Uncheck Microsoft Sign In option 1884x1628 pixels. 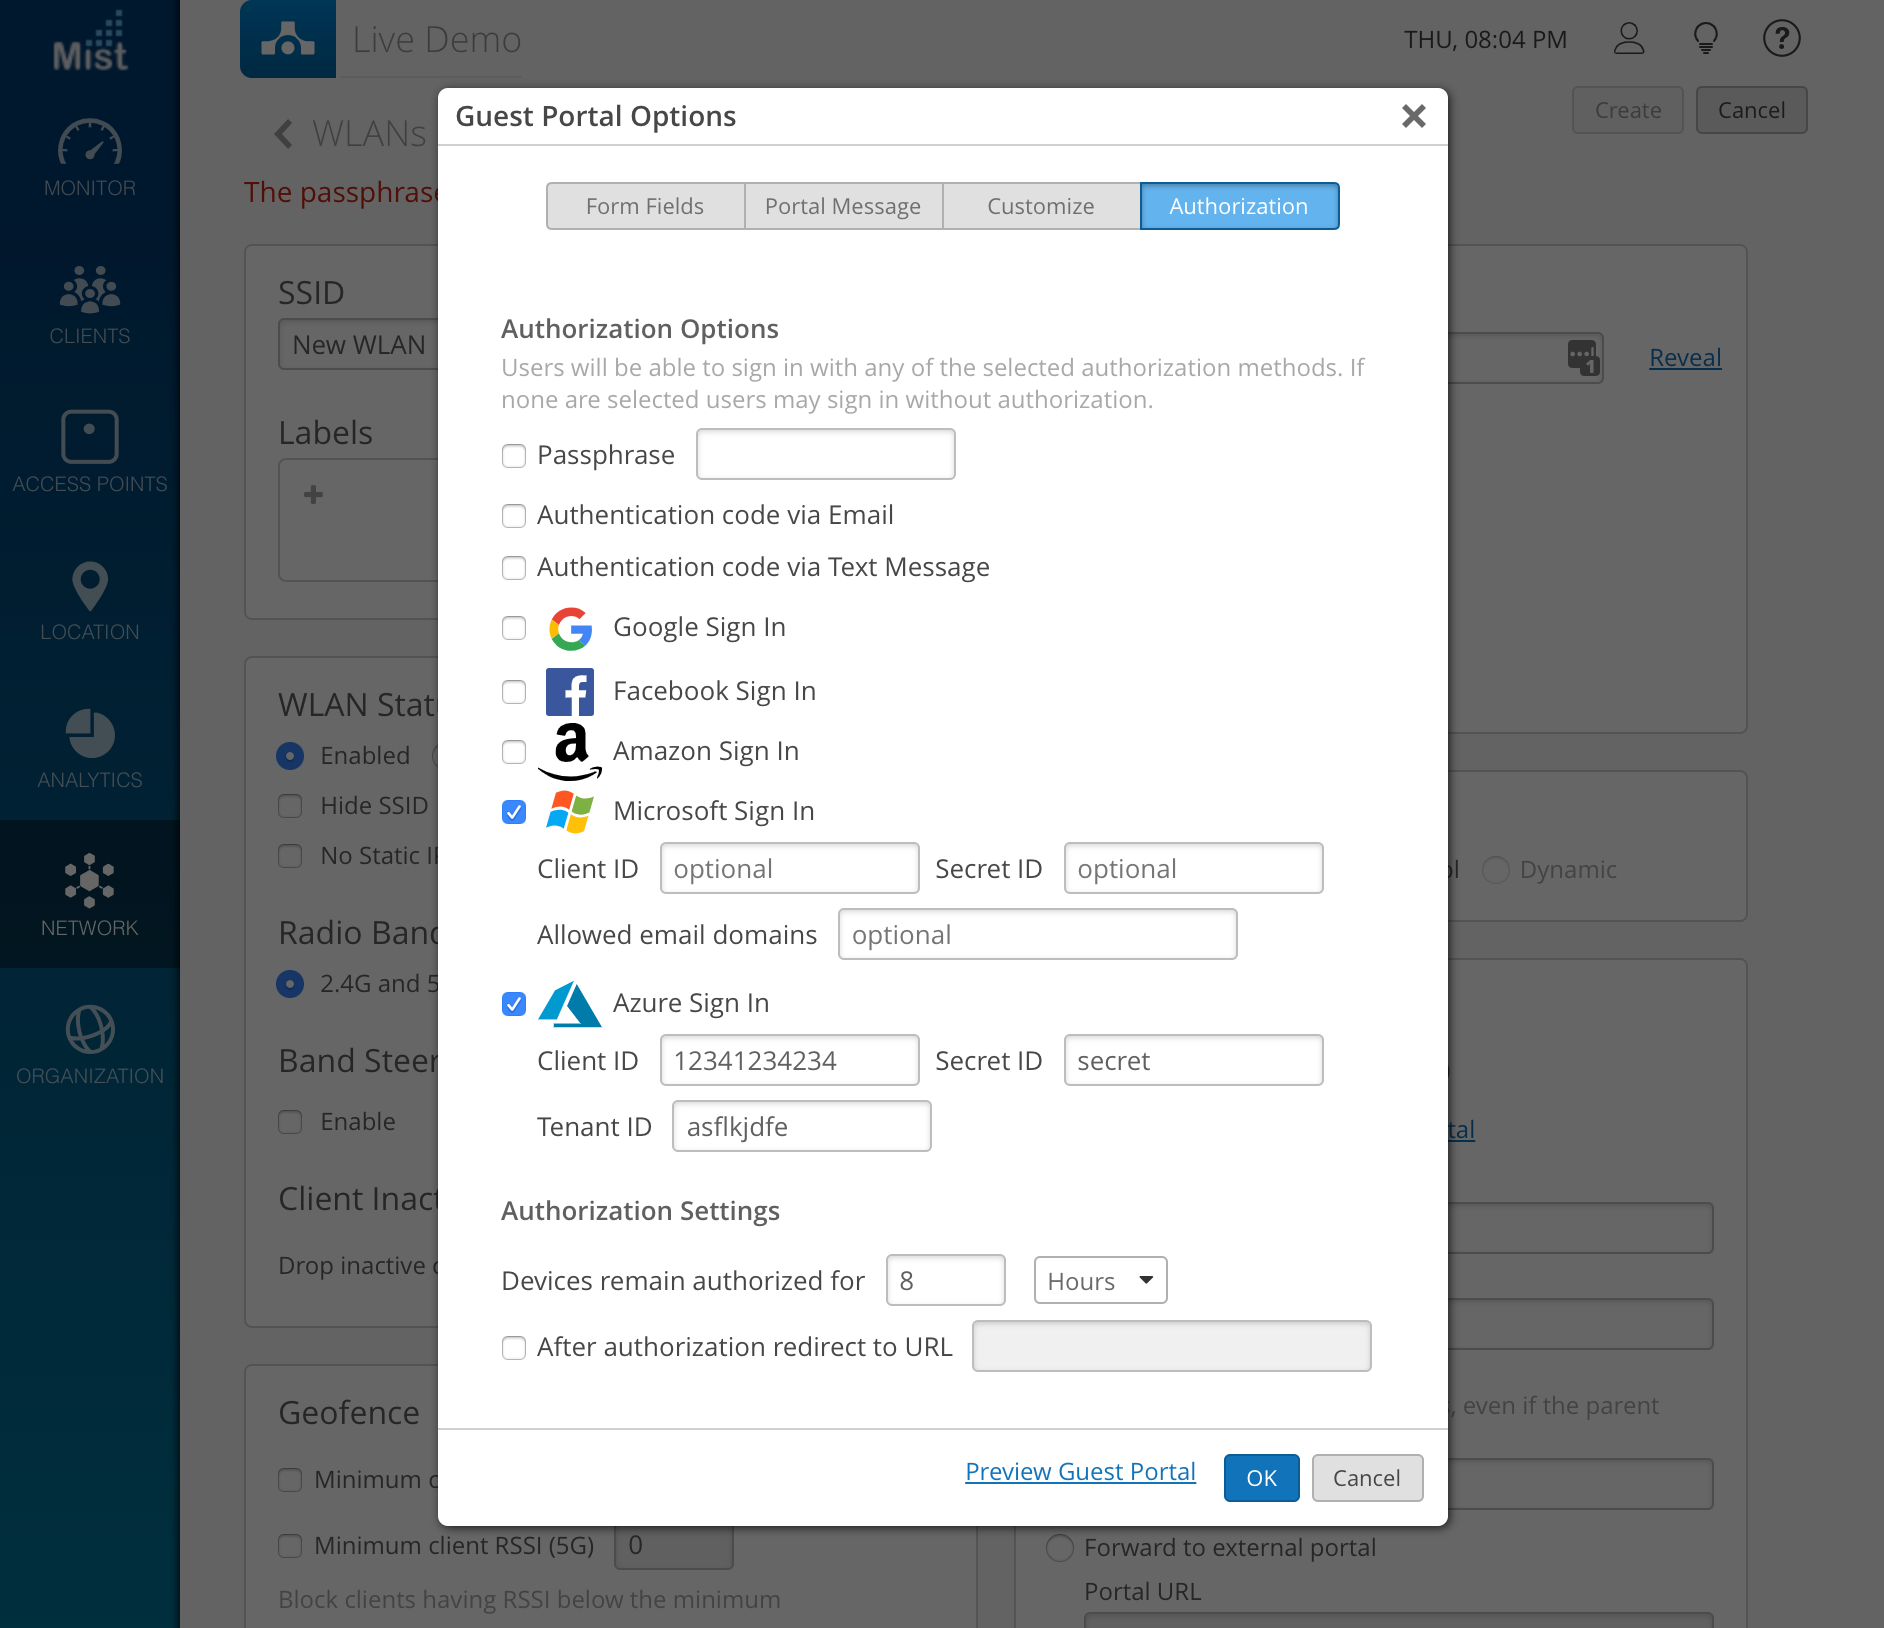pos(514,812)
